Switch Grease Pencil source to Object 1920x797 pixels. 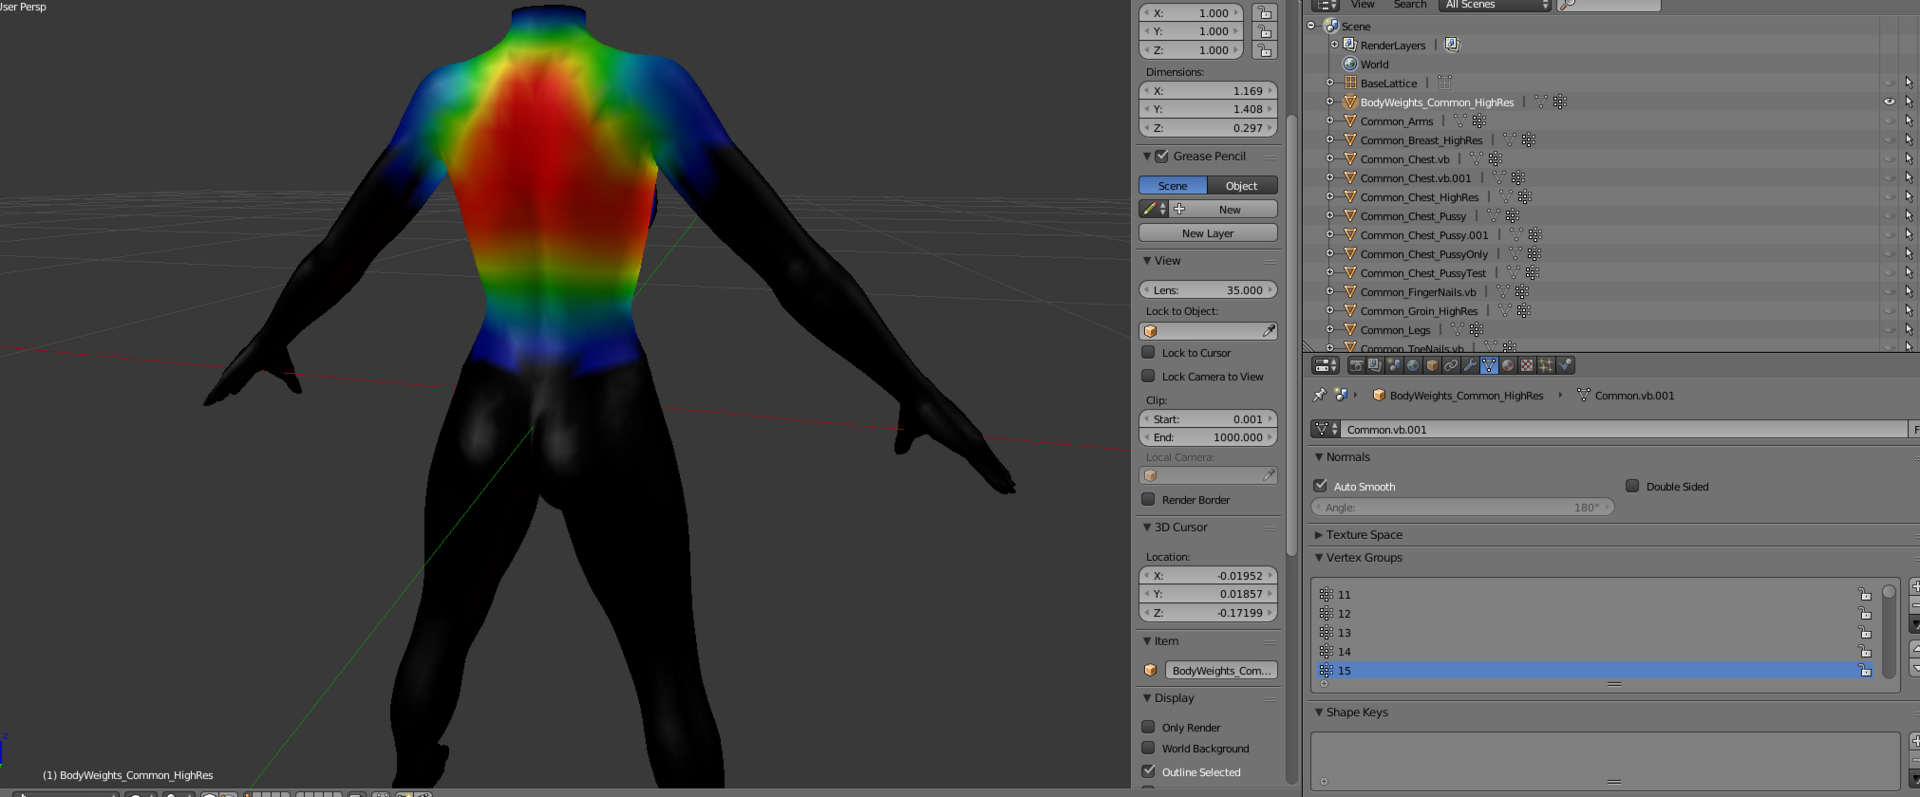point(1242,186)
